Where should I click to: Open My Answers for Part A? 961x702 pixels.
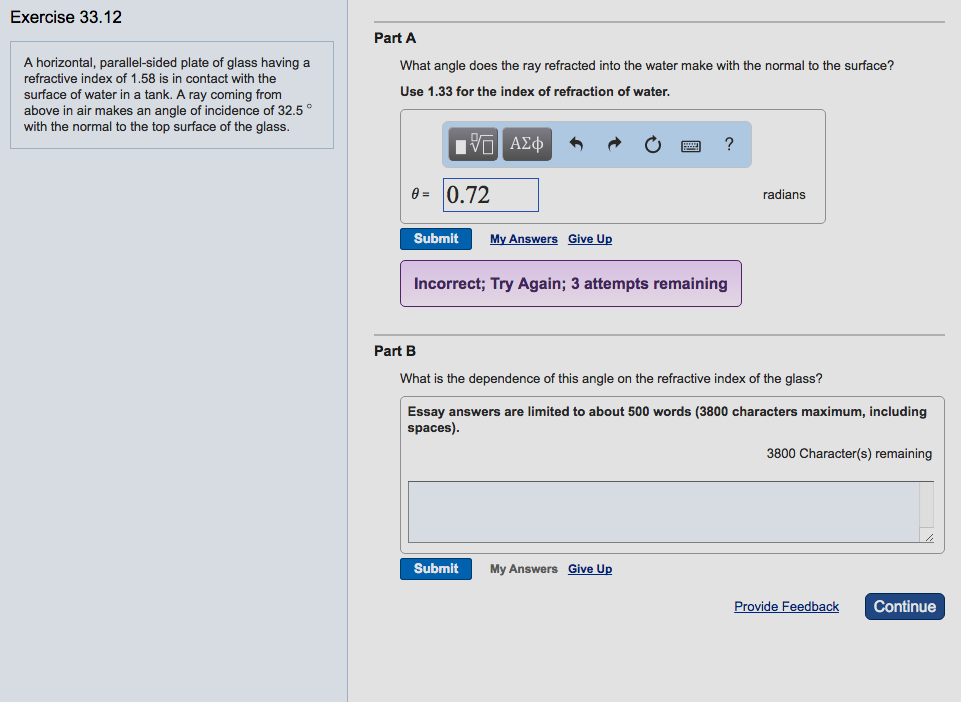coord(523,239)
